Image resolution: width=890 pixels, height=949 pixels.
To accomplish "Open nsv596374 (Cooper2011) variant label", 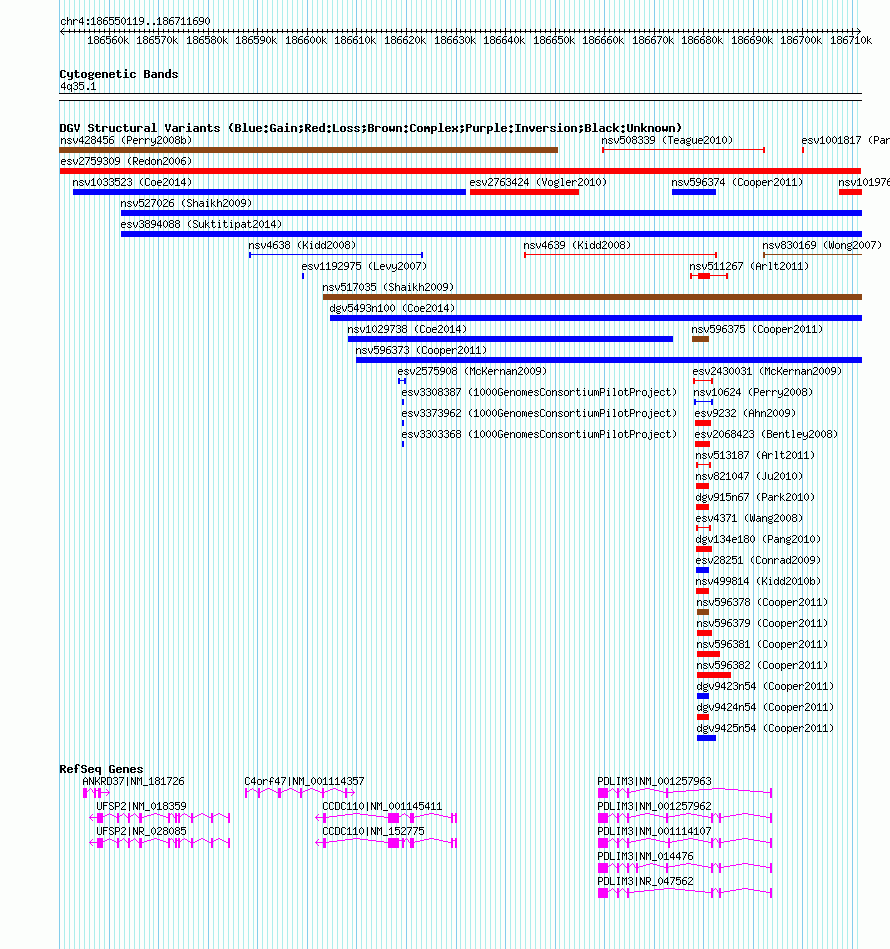I will click(x=737, y=182).
